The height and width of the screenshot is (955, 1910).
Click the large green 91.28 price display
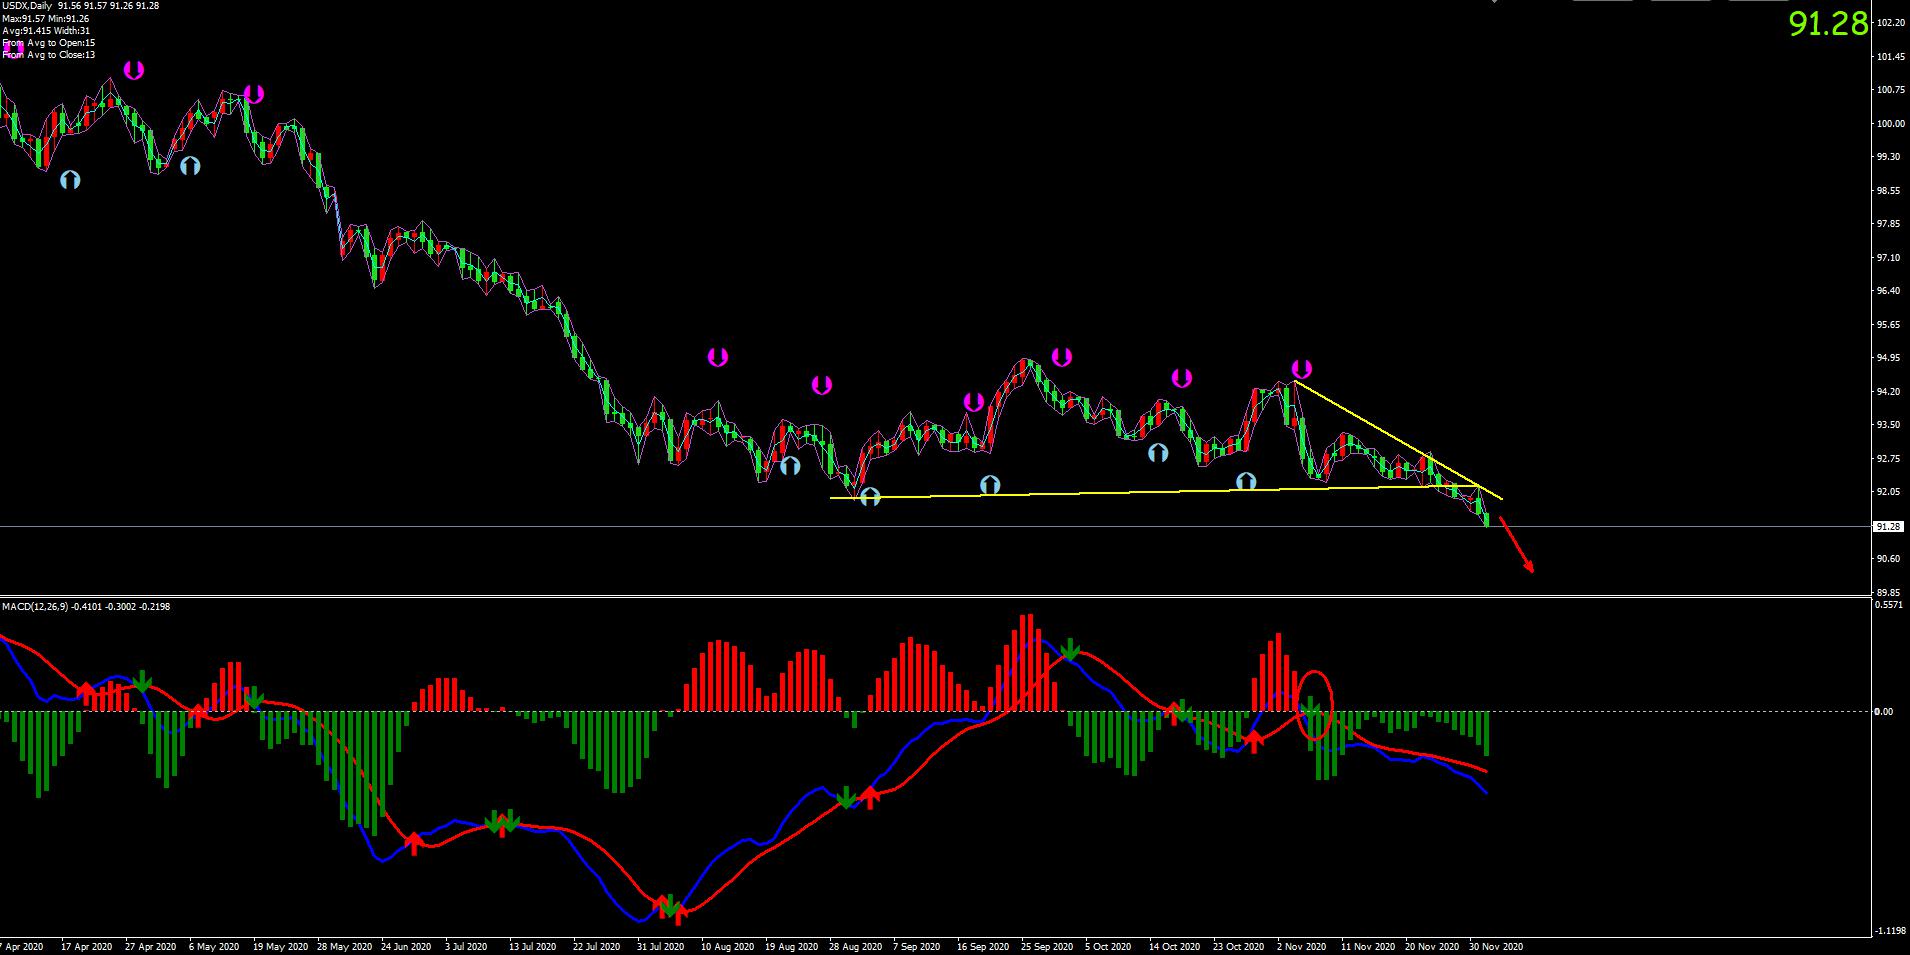coord(1827,24)
